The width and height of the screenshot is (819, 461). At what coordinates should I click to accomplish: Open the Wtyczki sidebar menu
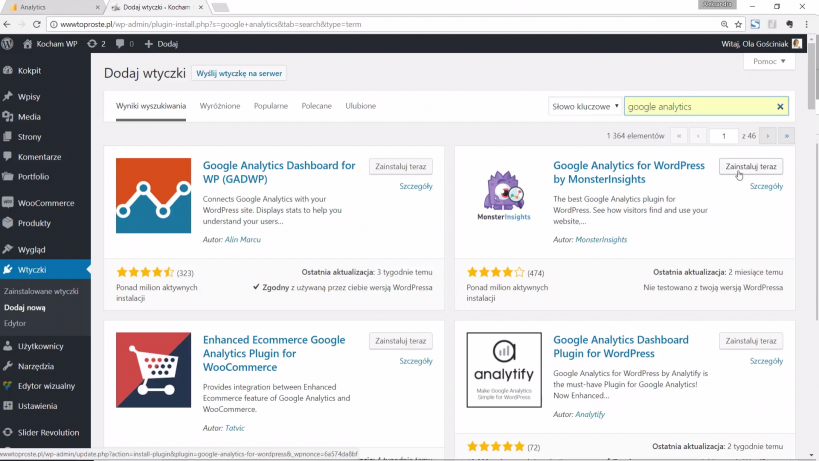(45, 269)
